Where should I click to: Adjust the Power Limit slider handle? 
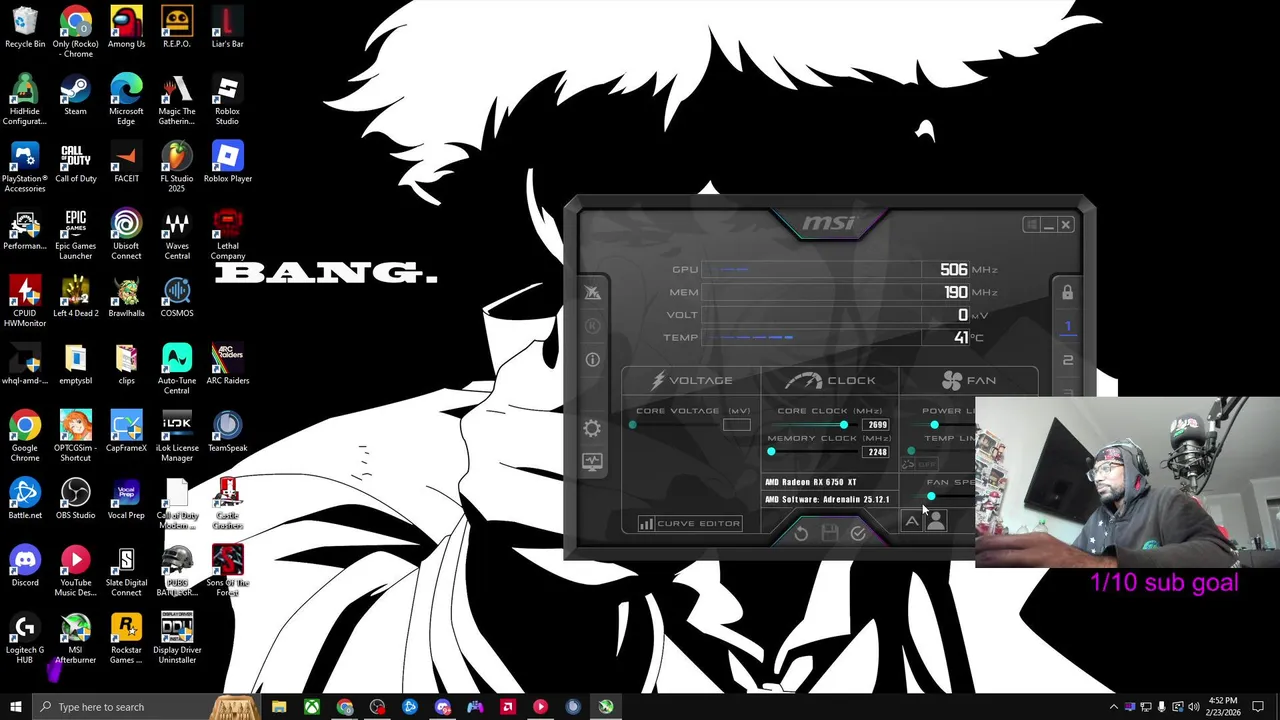pos(934,425)
